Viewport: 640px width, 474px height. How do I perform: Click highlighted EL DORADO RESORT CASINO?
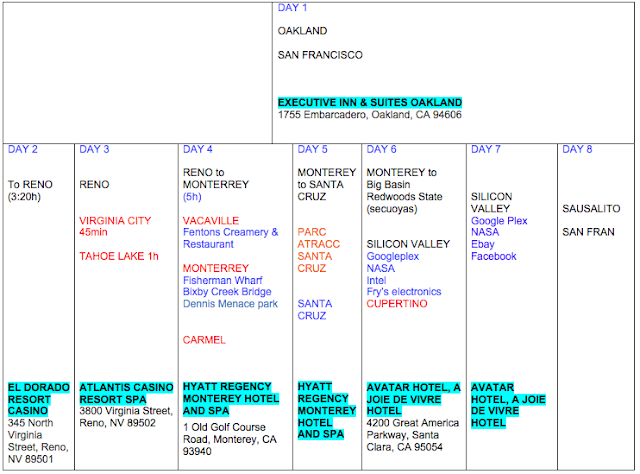[x=38, y=399]
